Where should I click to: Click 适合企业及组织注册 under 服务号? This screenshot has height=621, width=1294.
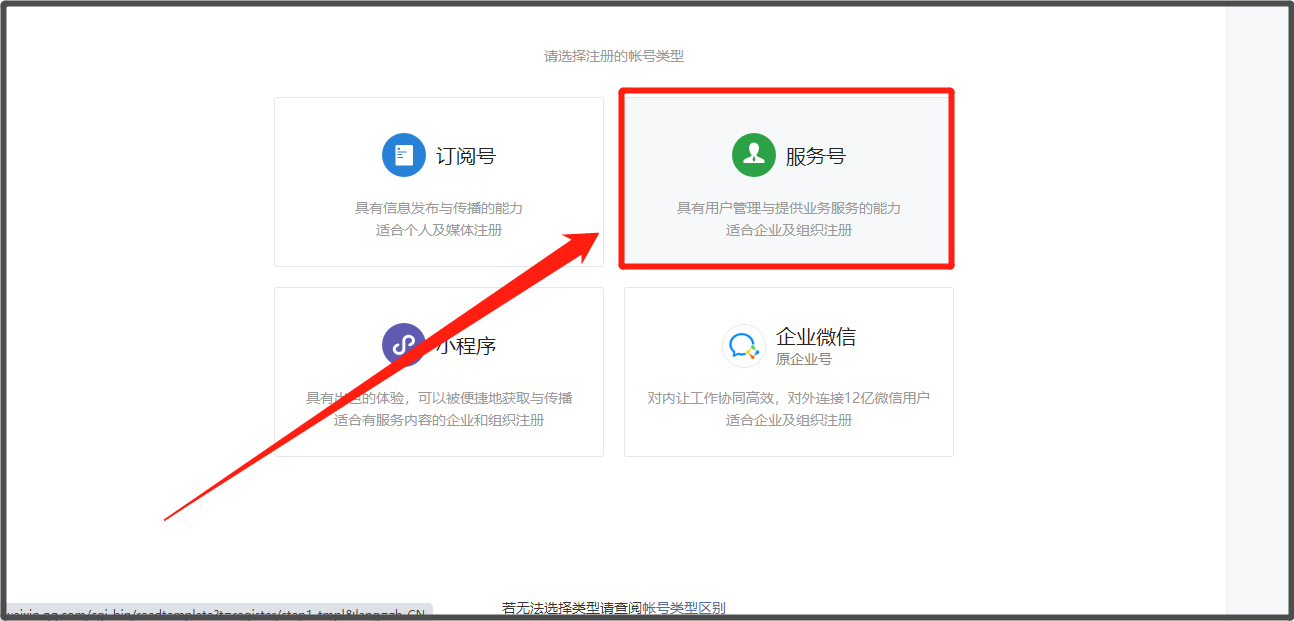[x=789, y=230]
